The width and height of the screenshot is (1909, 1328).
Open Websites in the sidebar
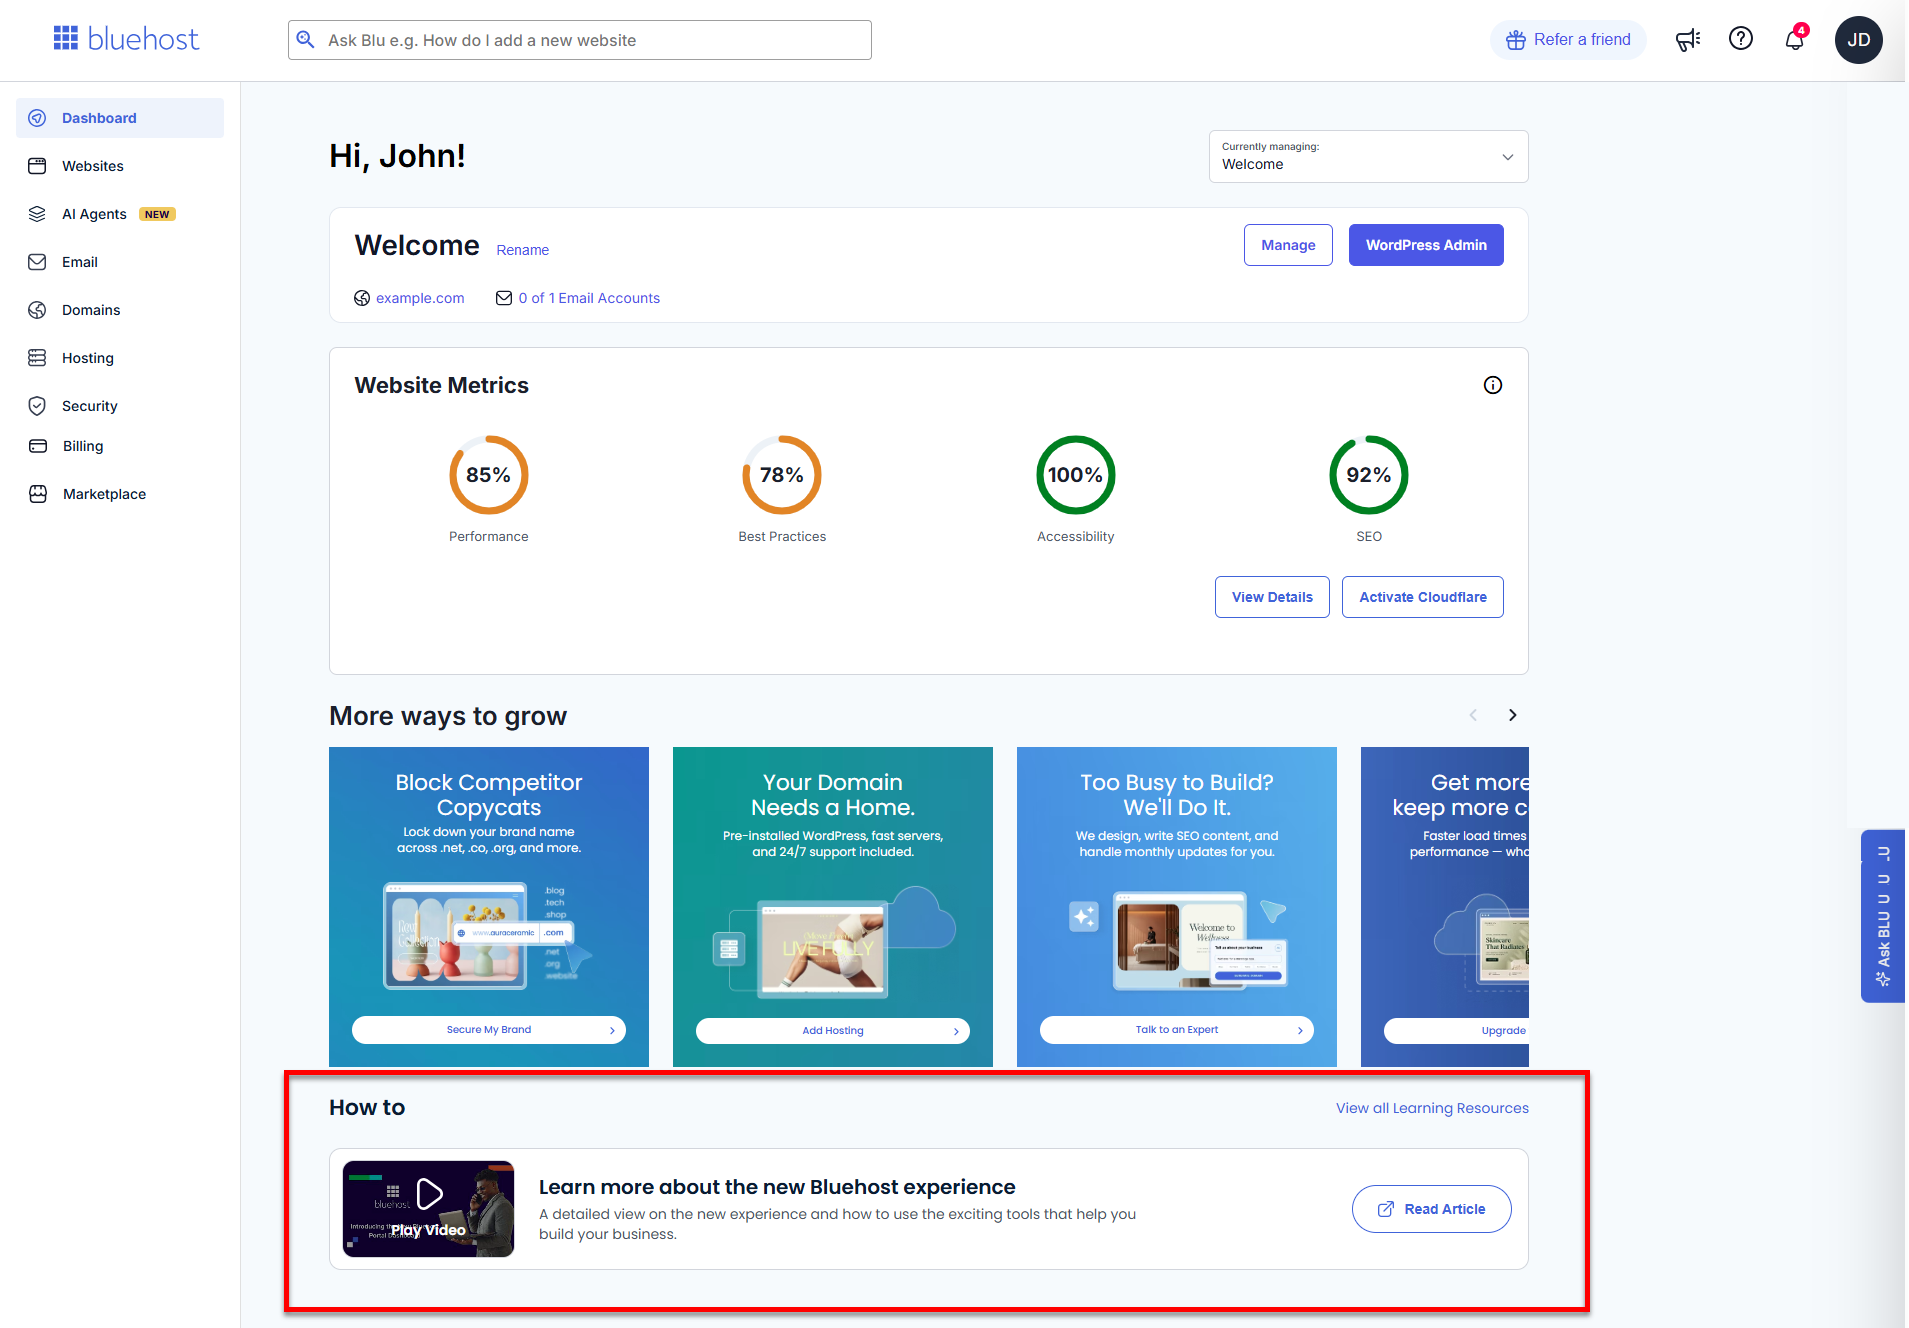coord(120,166)
